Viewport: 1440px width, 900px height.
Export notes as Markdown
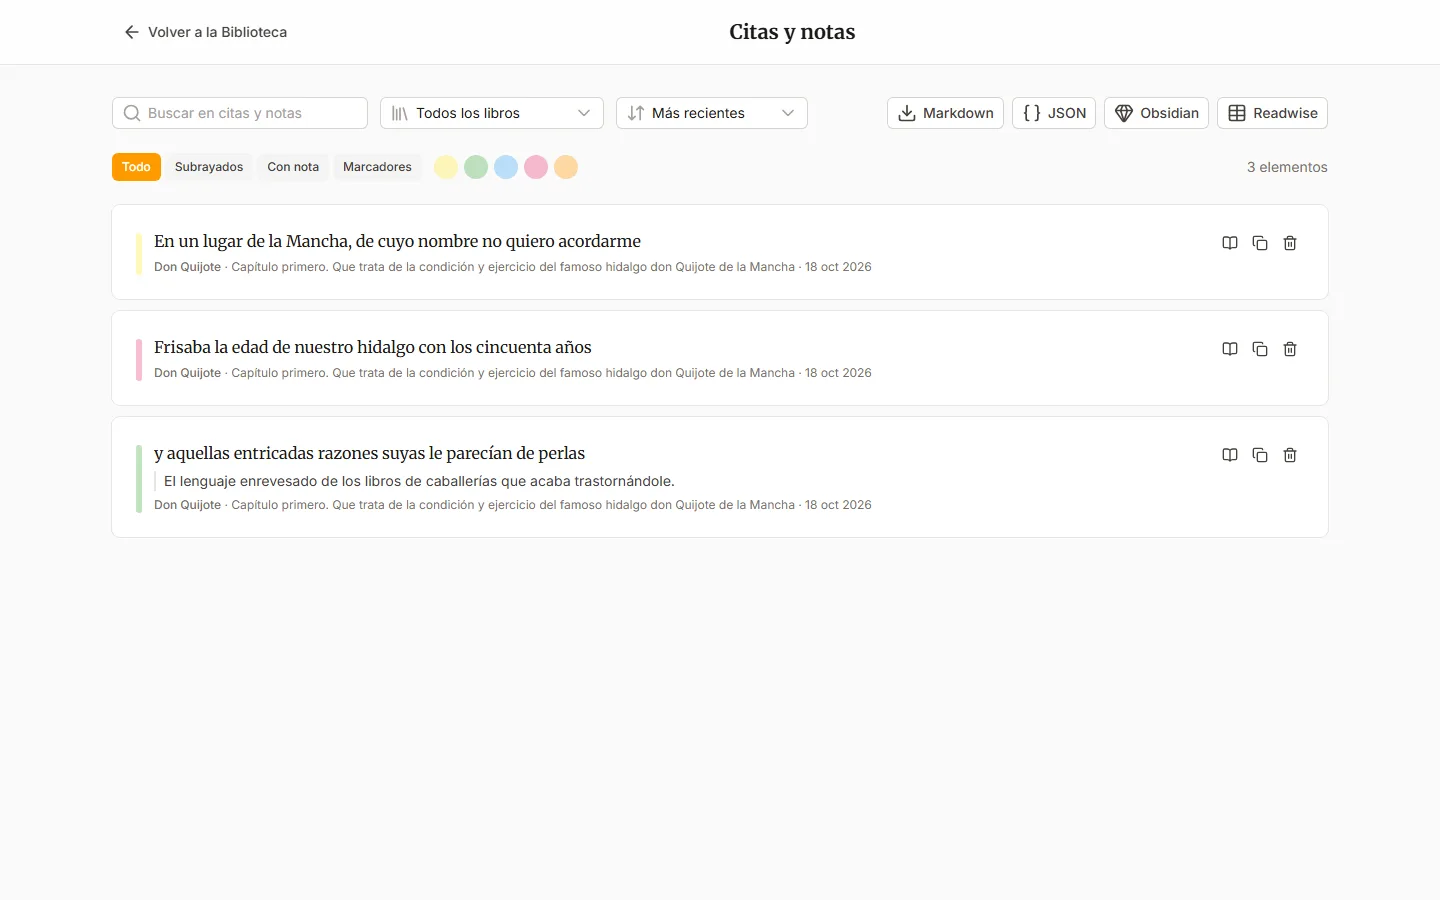coord(945,113)
